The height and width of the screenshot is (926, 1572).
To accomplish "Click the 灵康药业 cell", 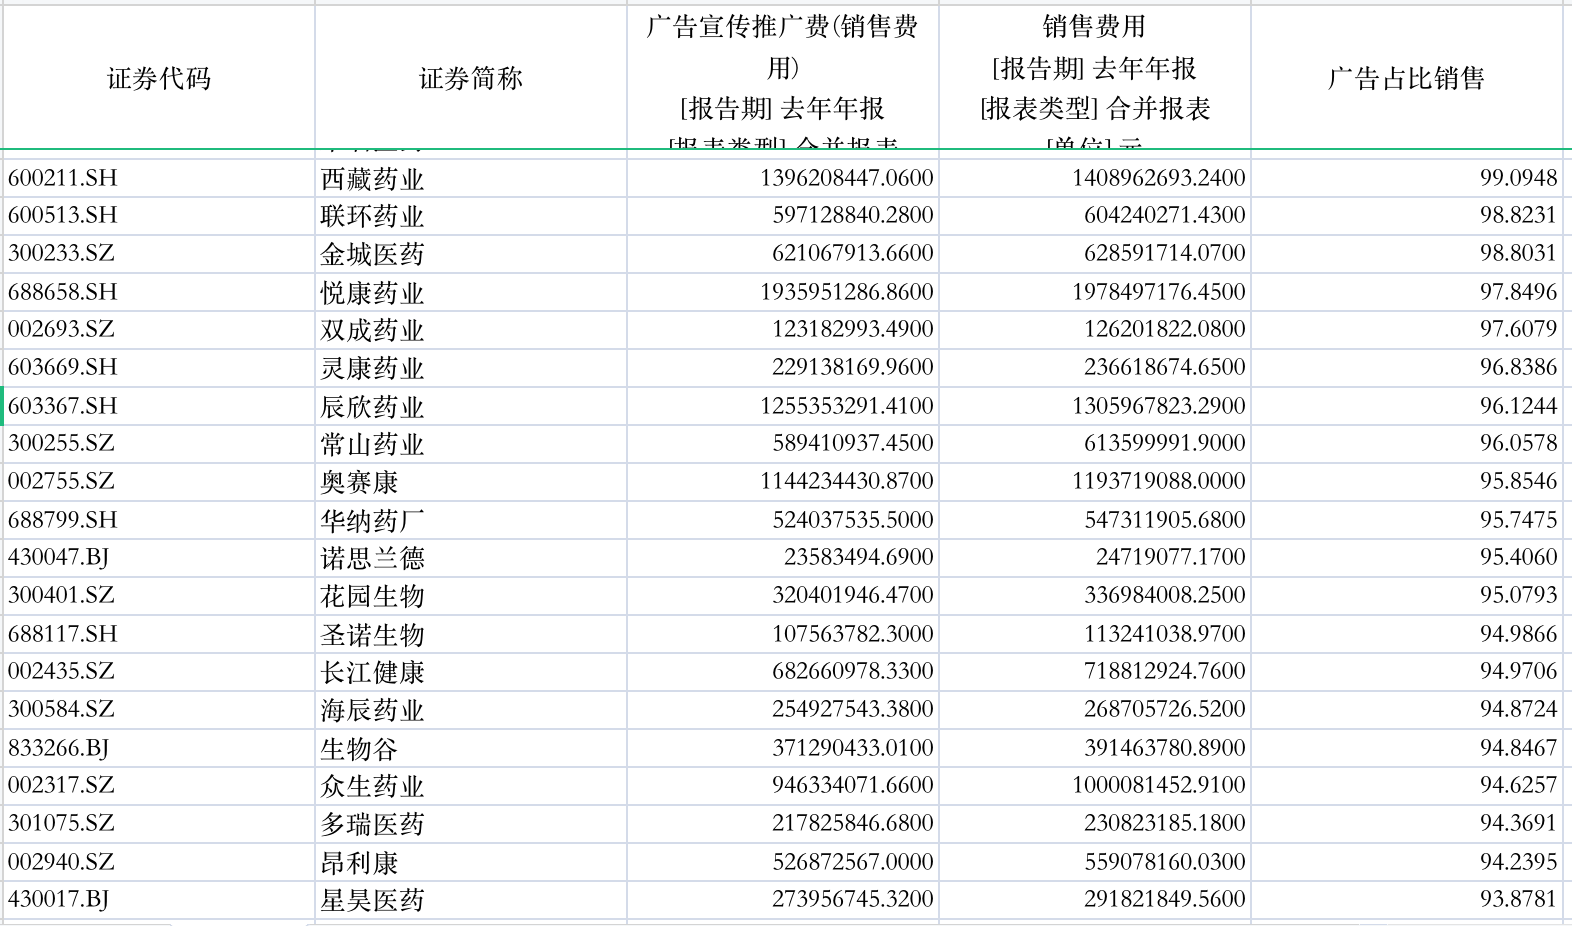I will coord(470,367).
